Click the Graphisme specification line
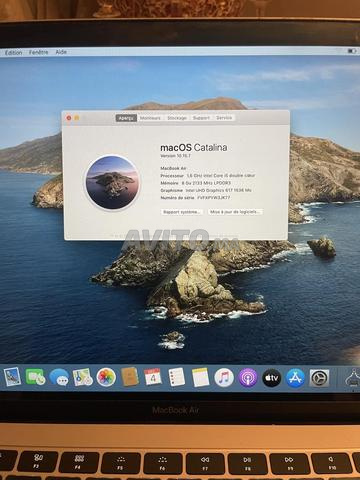 206,190
